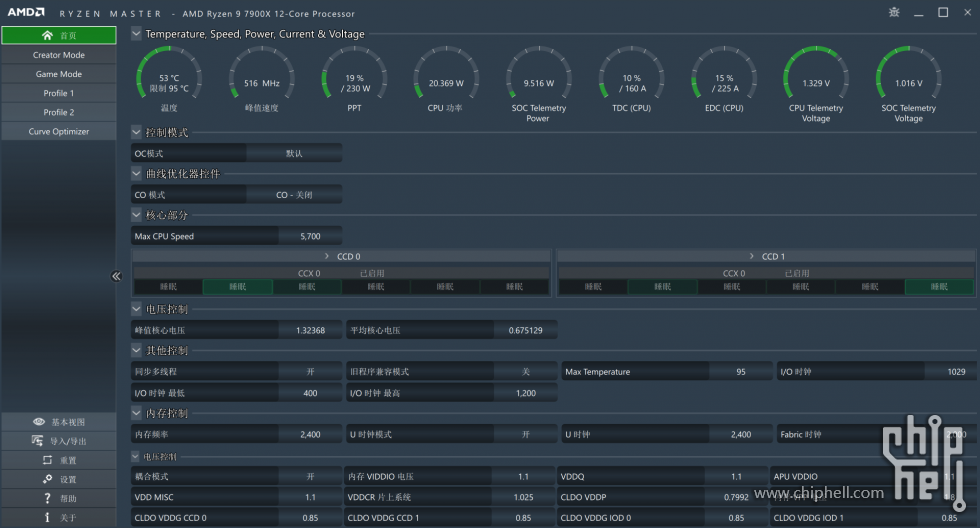Screen dimensions: 980x528
Task: Click OC mode value 默认
Action: point(294,153)
